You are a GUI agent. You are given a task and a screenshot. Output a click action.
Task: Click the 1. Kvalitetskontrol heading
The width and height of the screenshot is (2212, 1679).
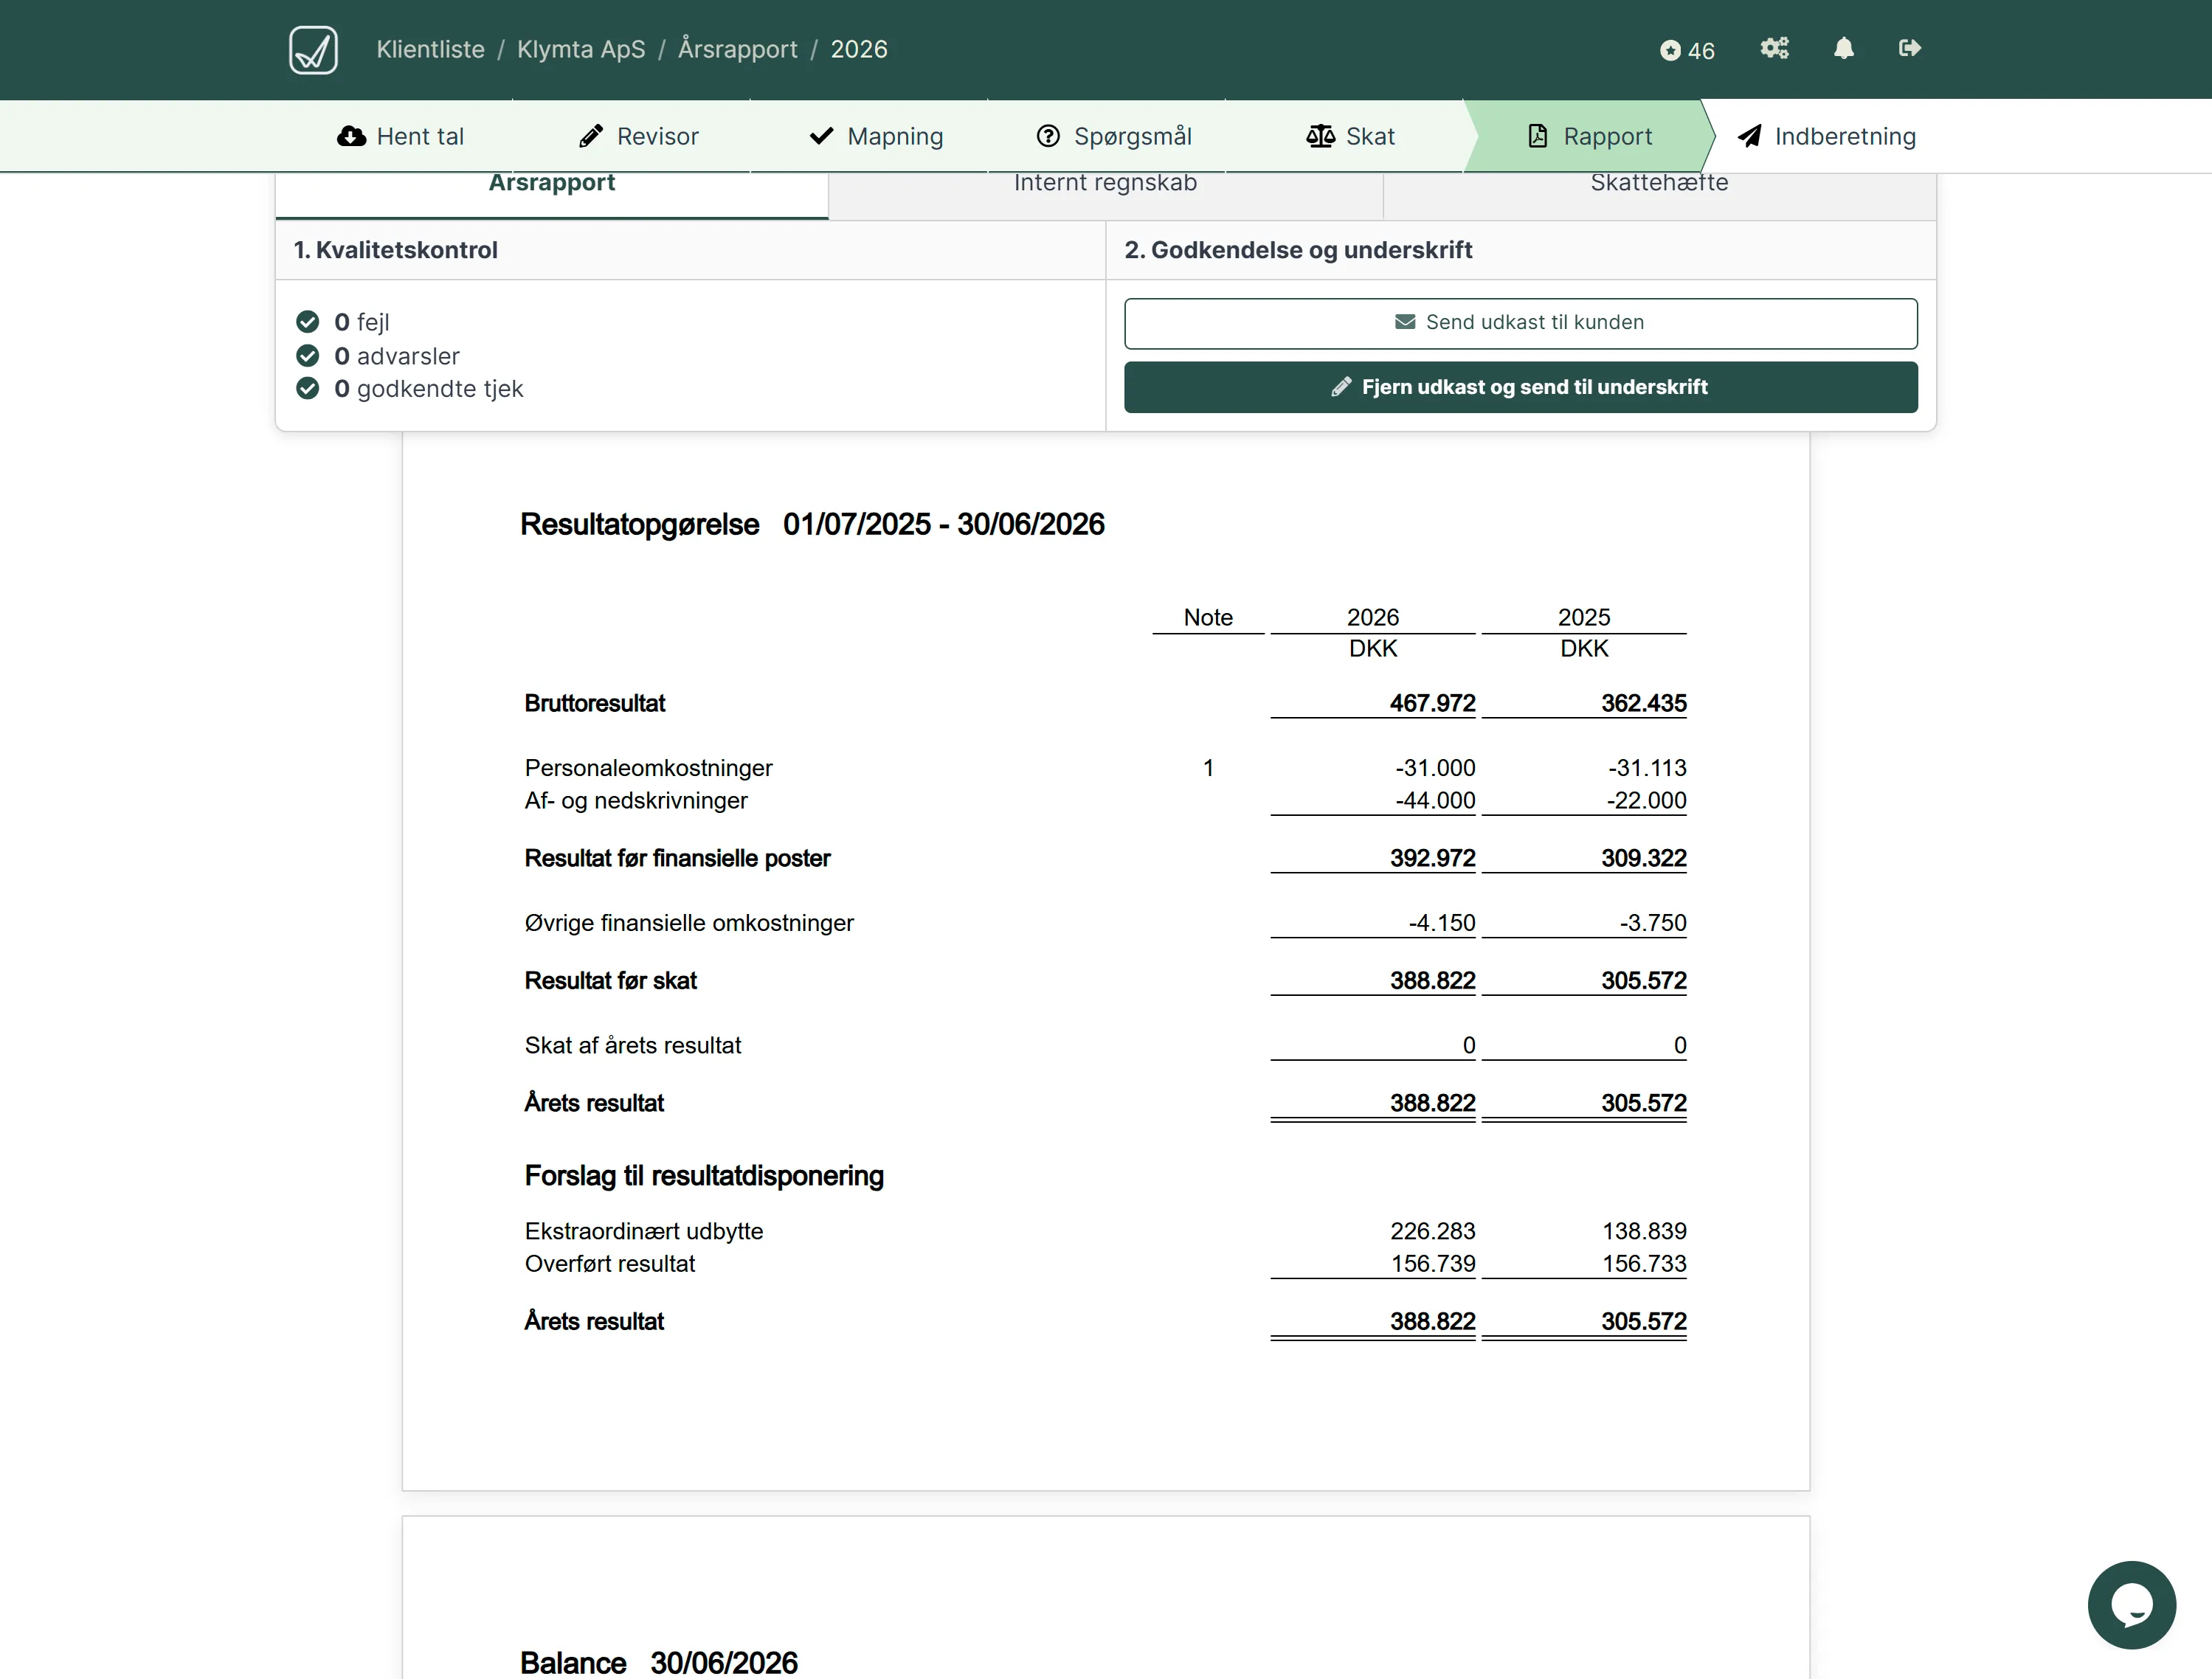(x=395, y=250)
